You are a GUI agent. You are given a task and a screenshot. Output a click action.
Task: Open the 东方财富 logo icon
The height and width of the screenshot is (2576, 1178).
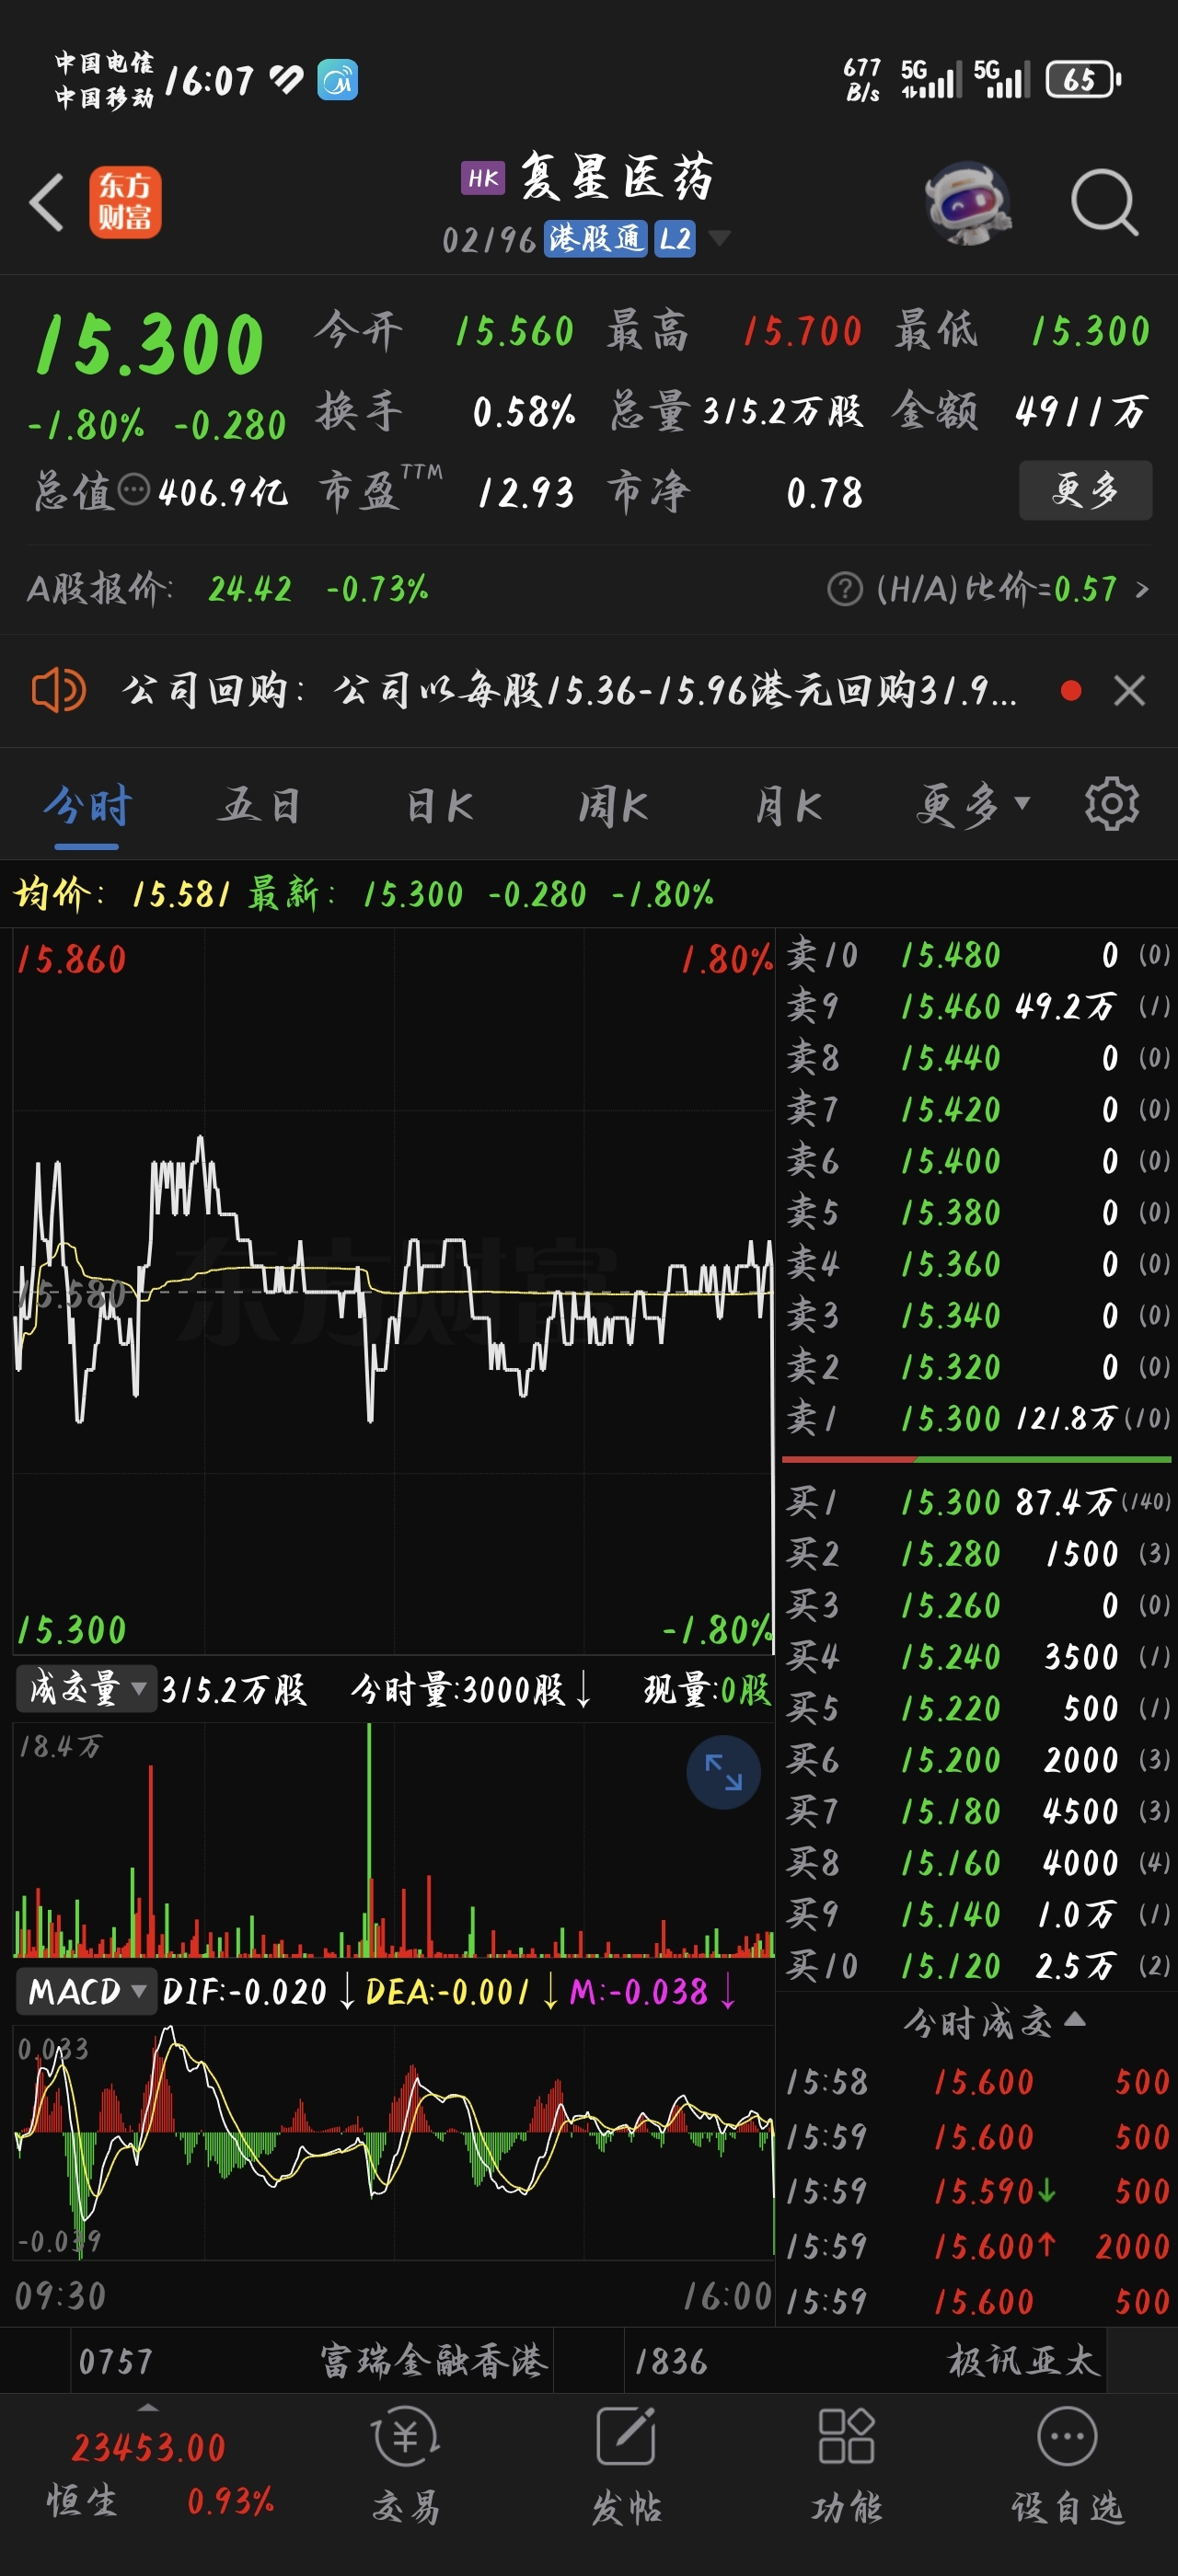pos(125,202)
